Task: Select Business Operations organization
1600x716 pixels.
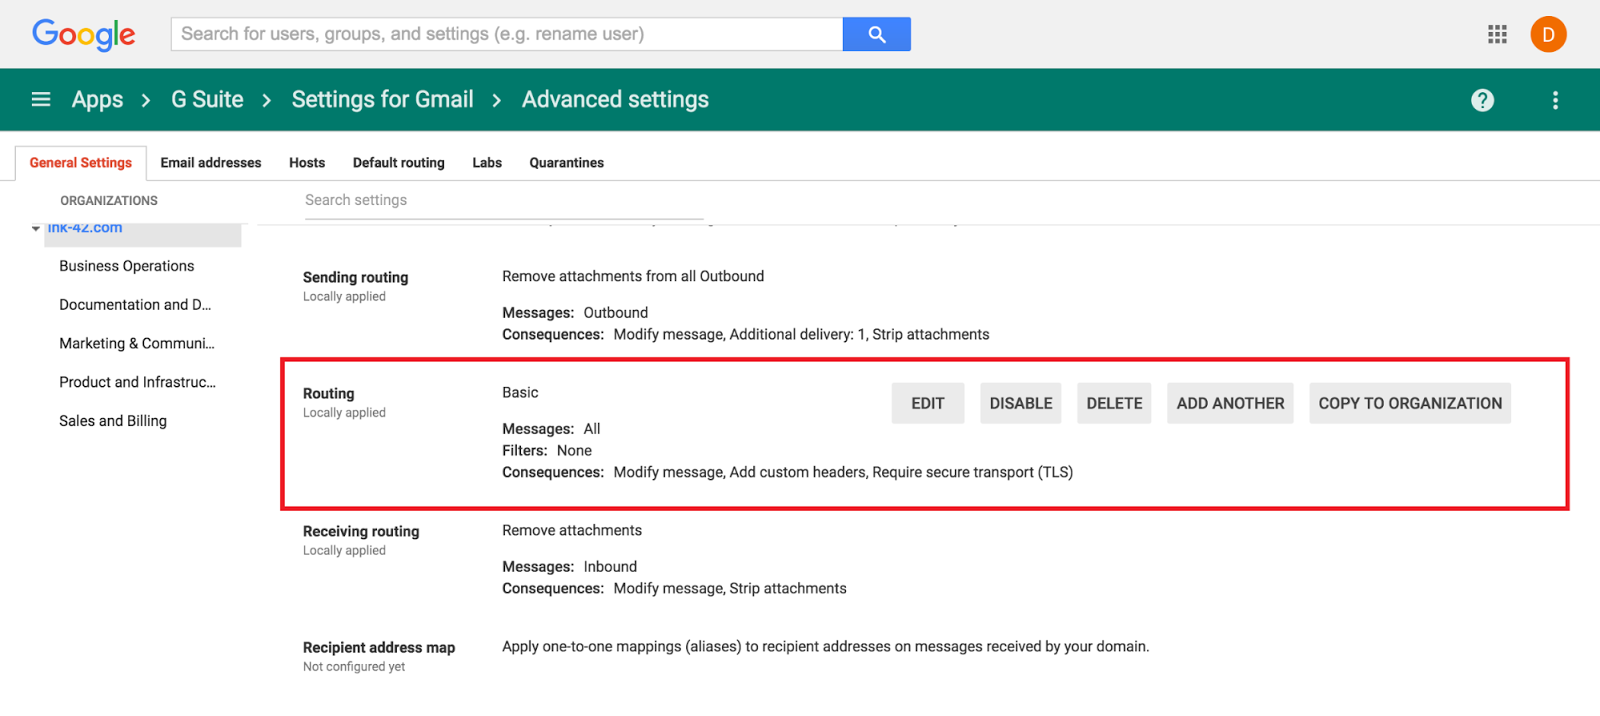Action: point(127,266)
